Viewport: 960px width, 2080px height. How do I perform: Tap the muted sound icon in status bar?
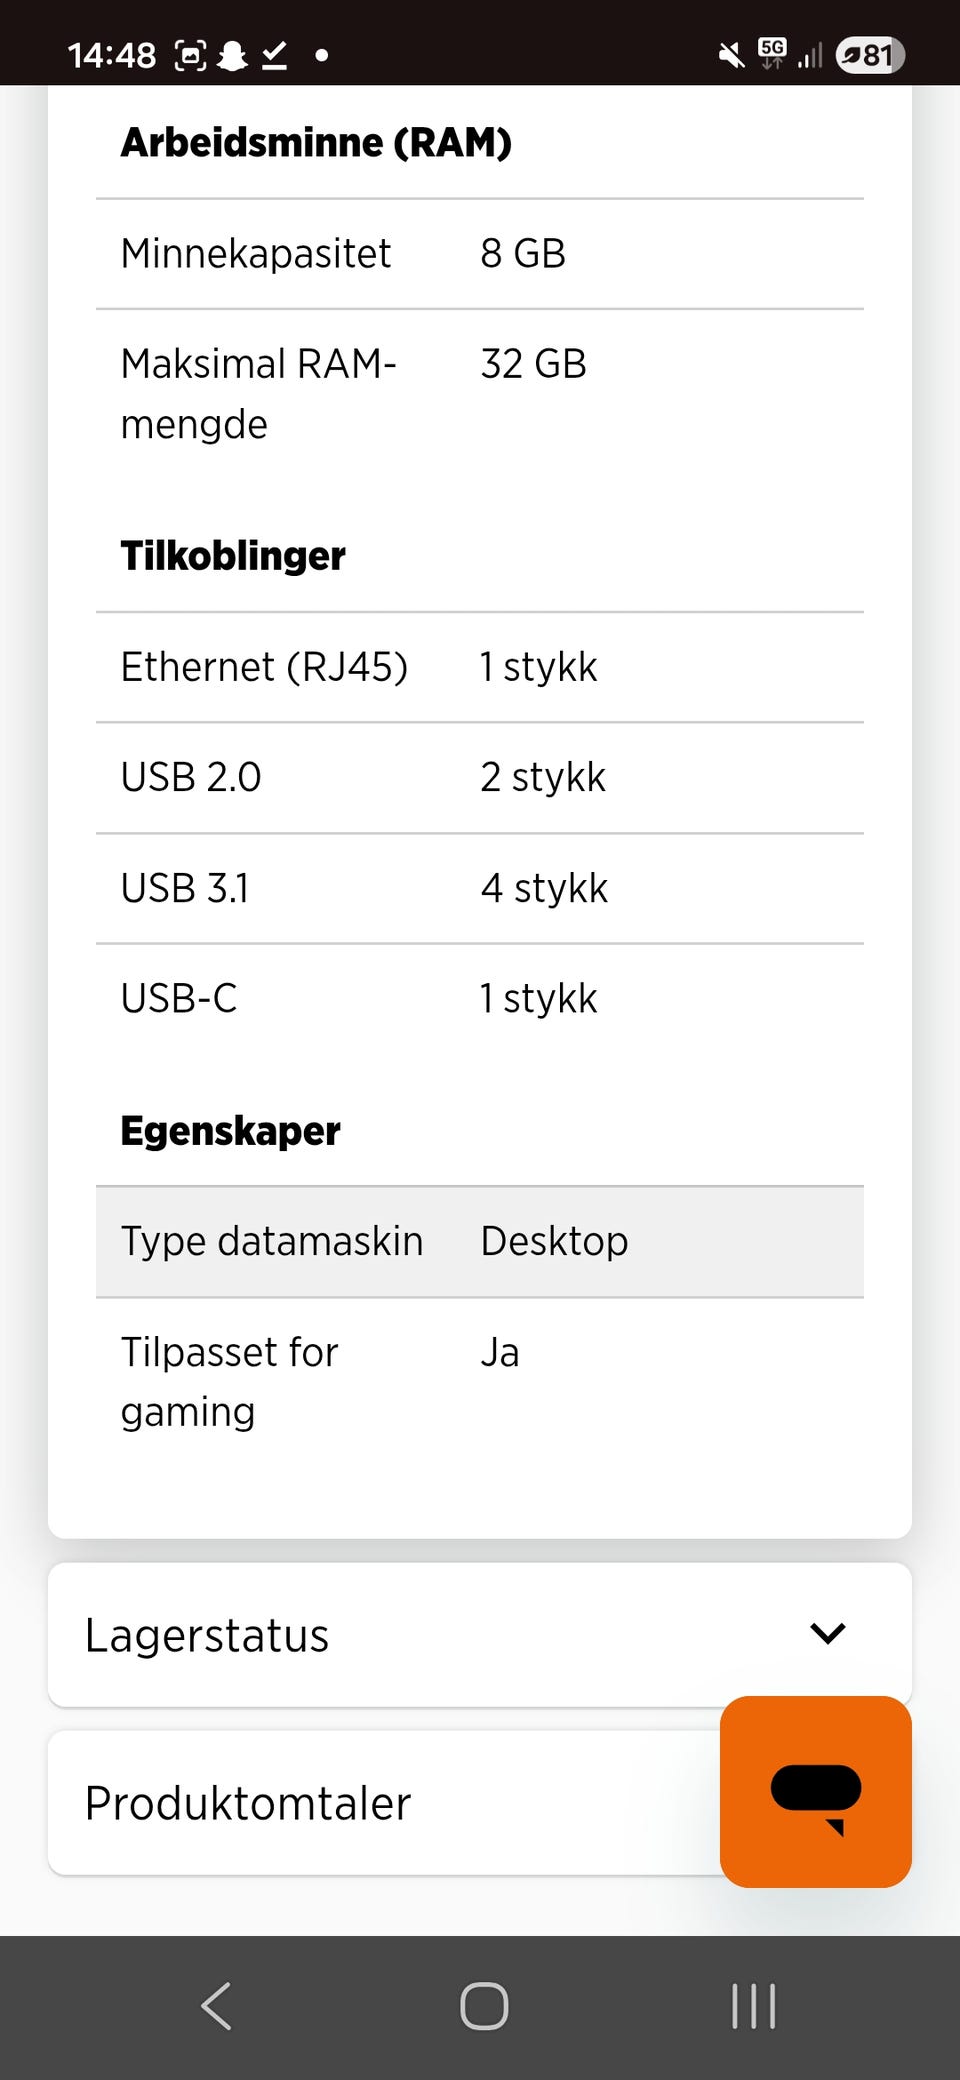tap(732, 55)
